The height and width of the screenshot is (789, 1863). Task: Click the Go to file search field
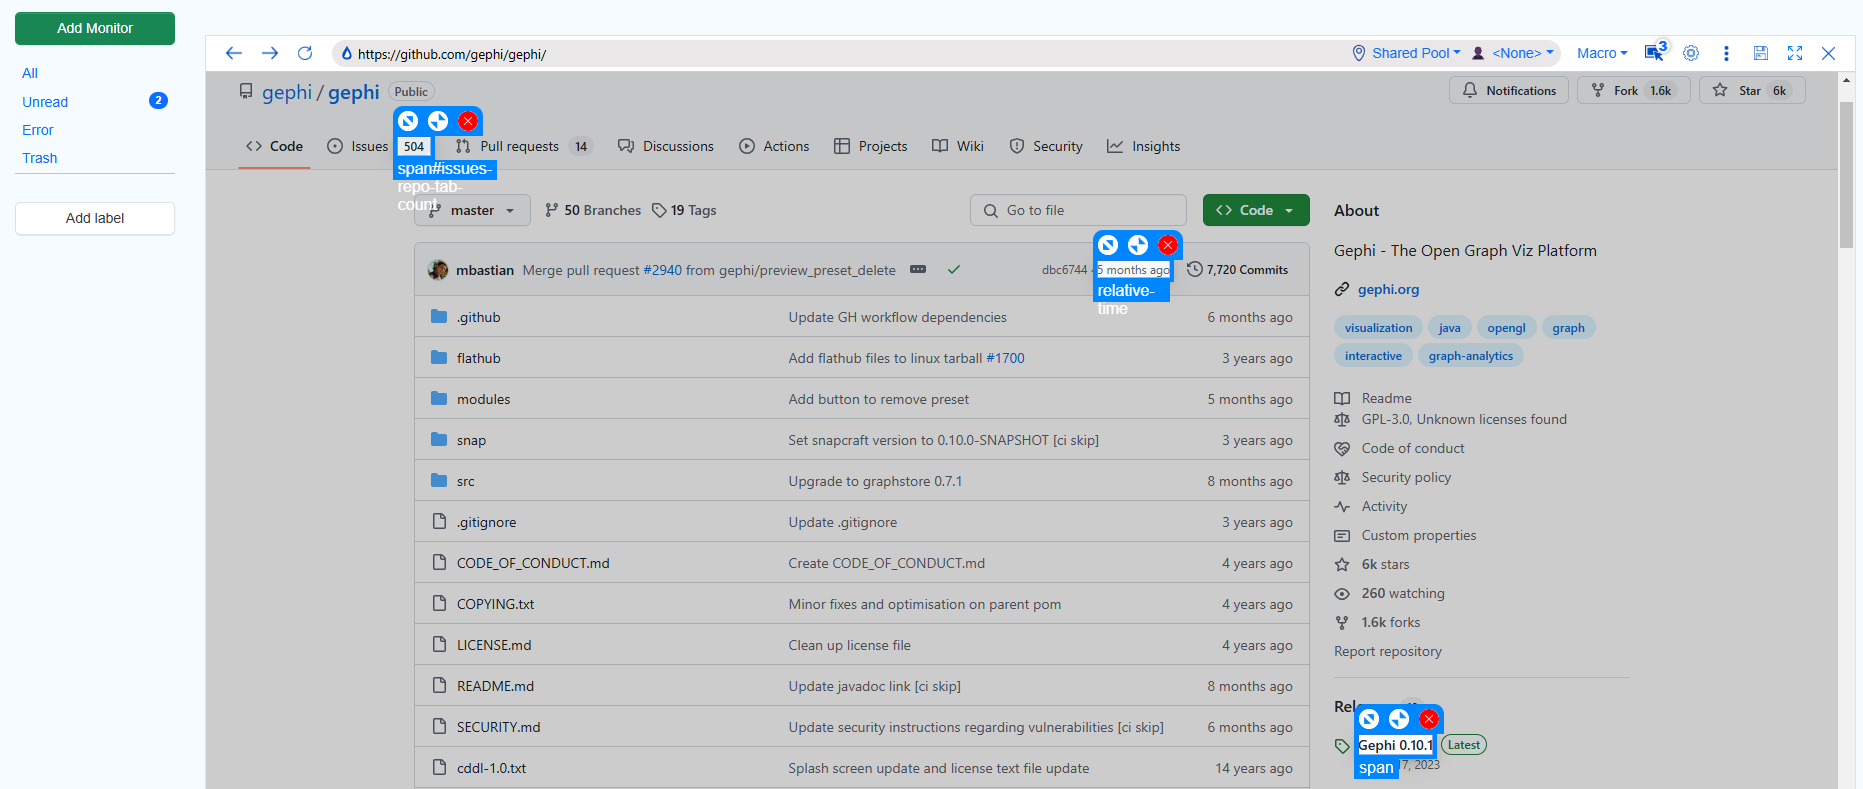tap(1078, 210)
